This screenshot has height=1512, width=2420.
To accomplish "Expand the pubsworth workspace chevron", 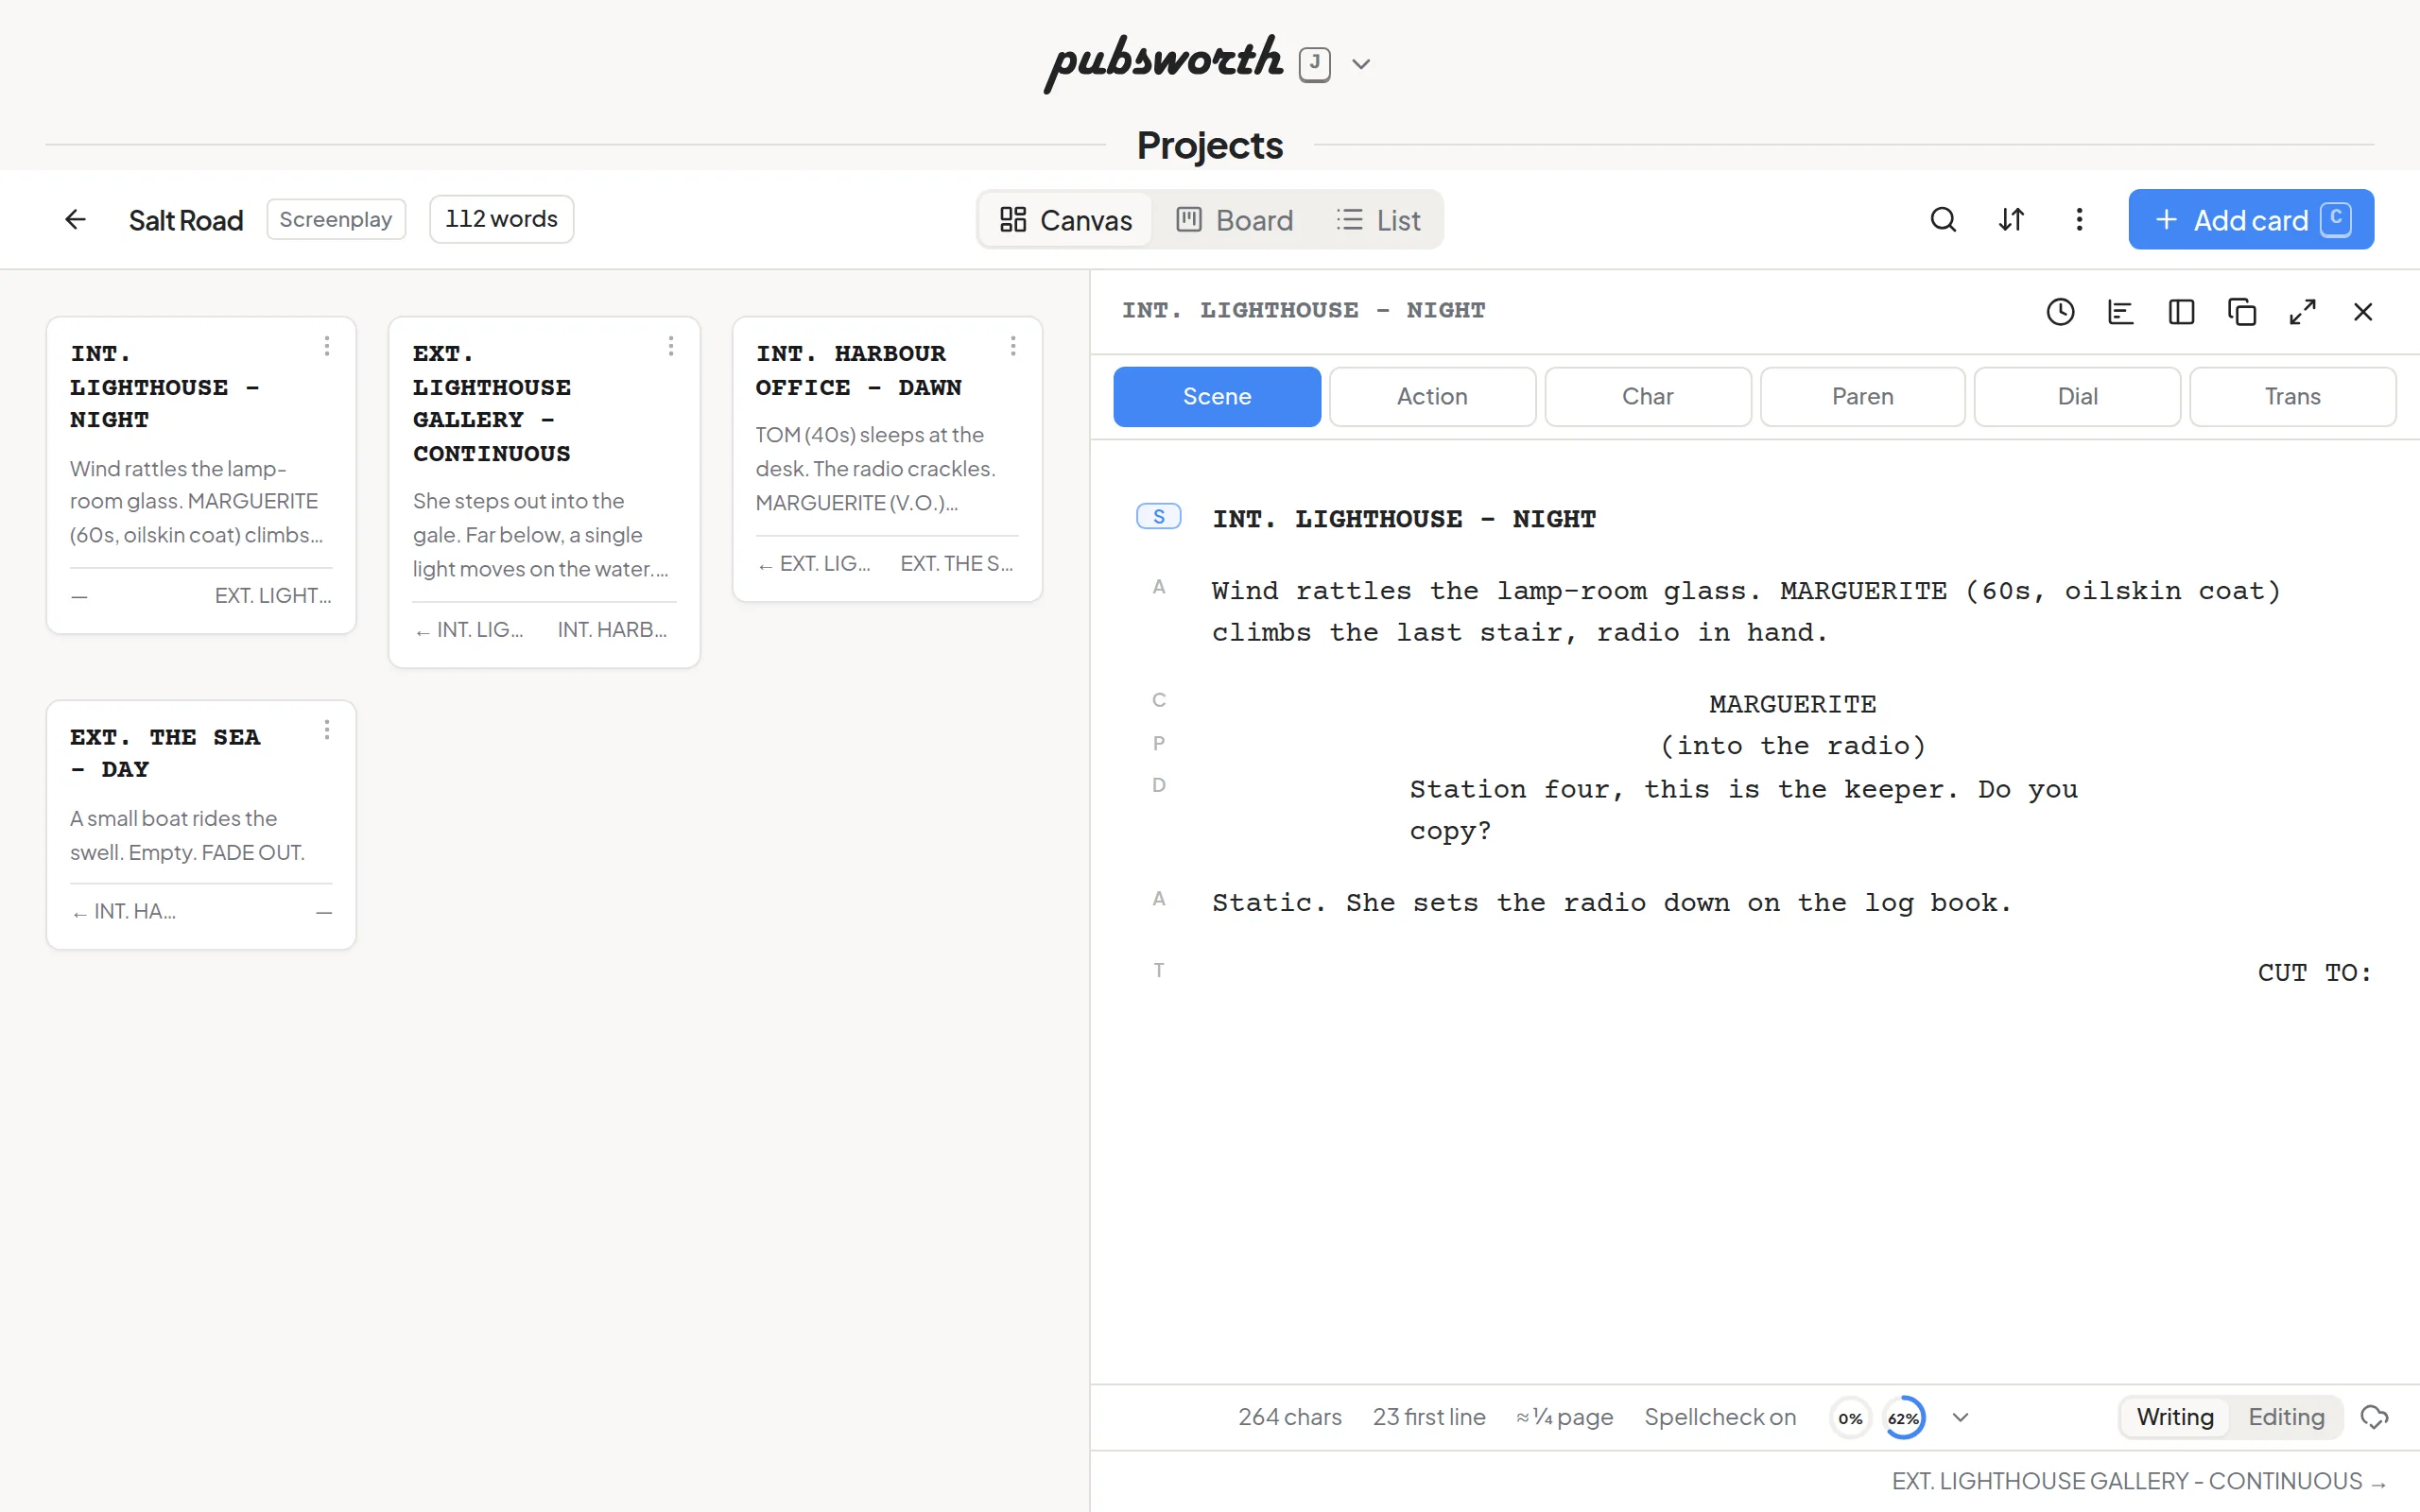I will [1361, 64].
